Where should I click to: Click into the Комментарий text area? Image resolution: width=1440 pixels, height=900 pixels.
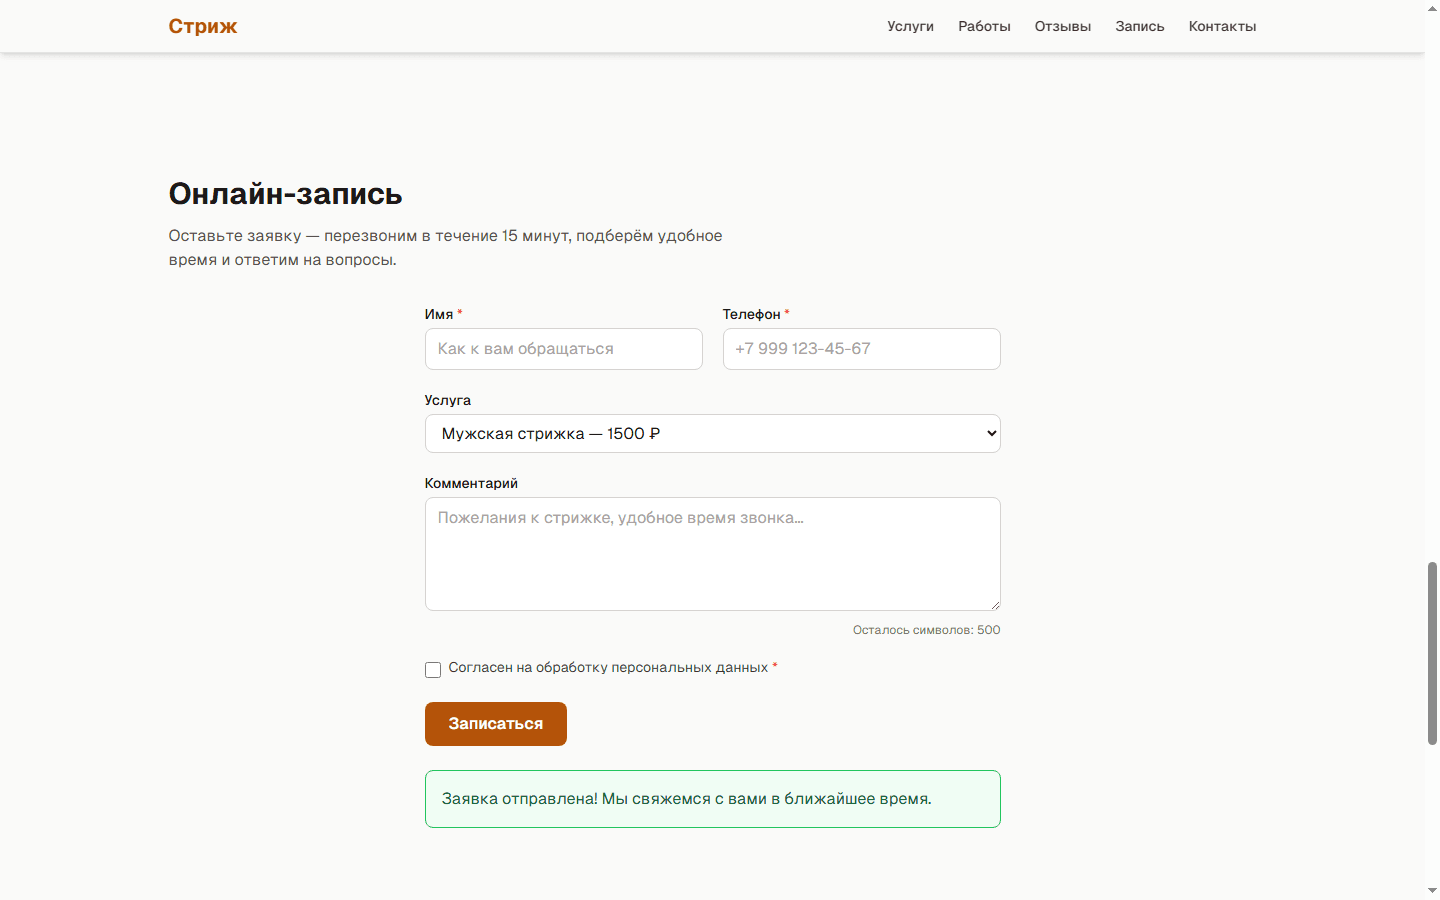coord(713,554)
